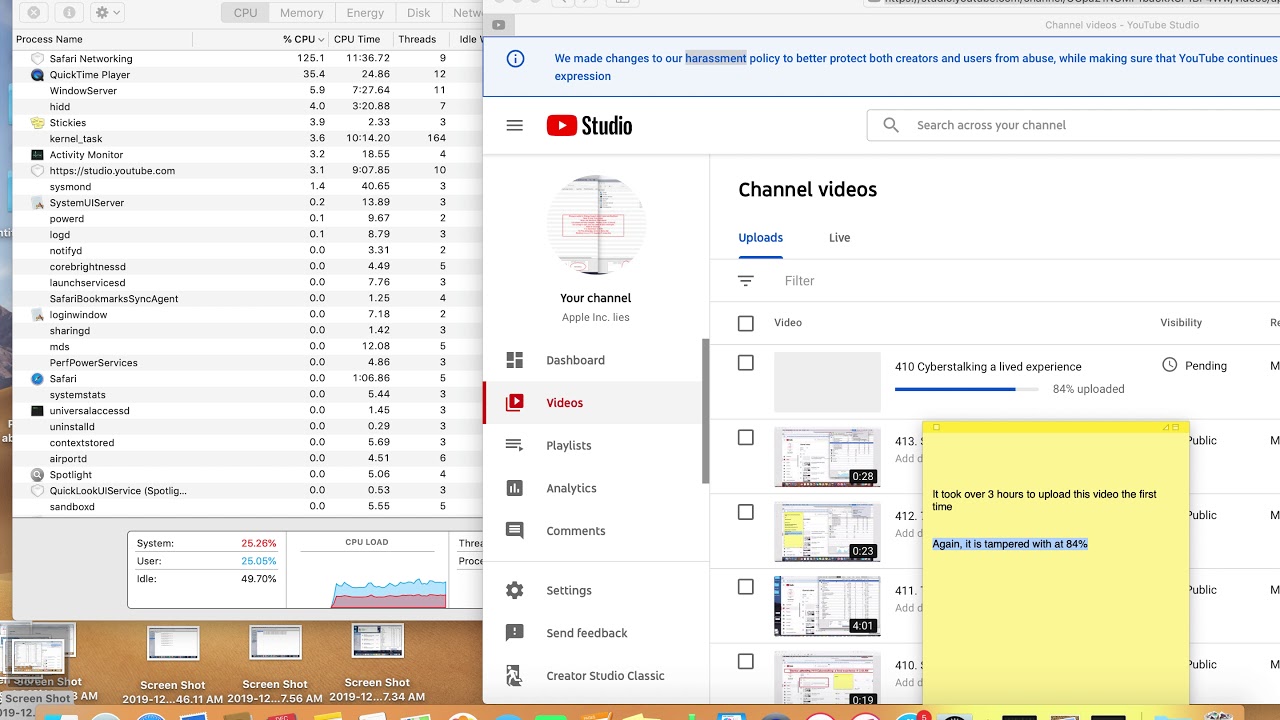Switch to the Memory tab in Activity Monitor

(301, 13)
